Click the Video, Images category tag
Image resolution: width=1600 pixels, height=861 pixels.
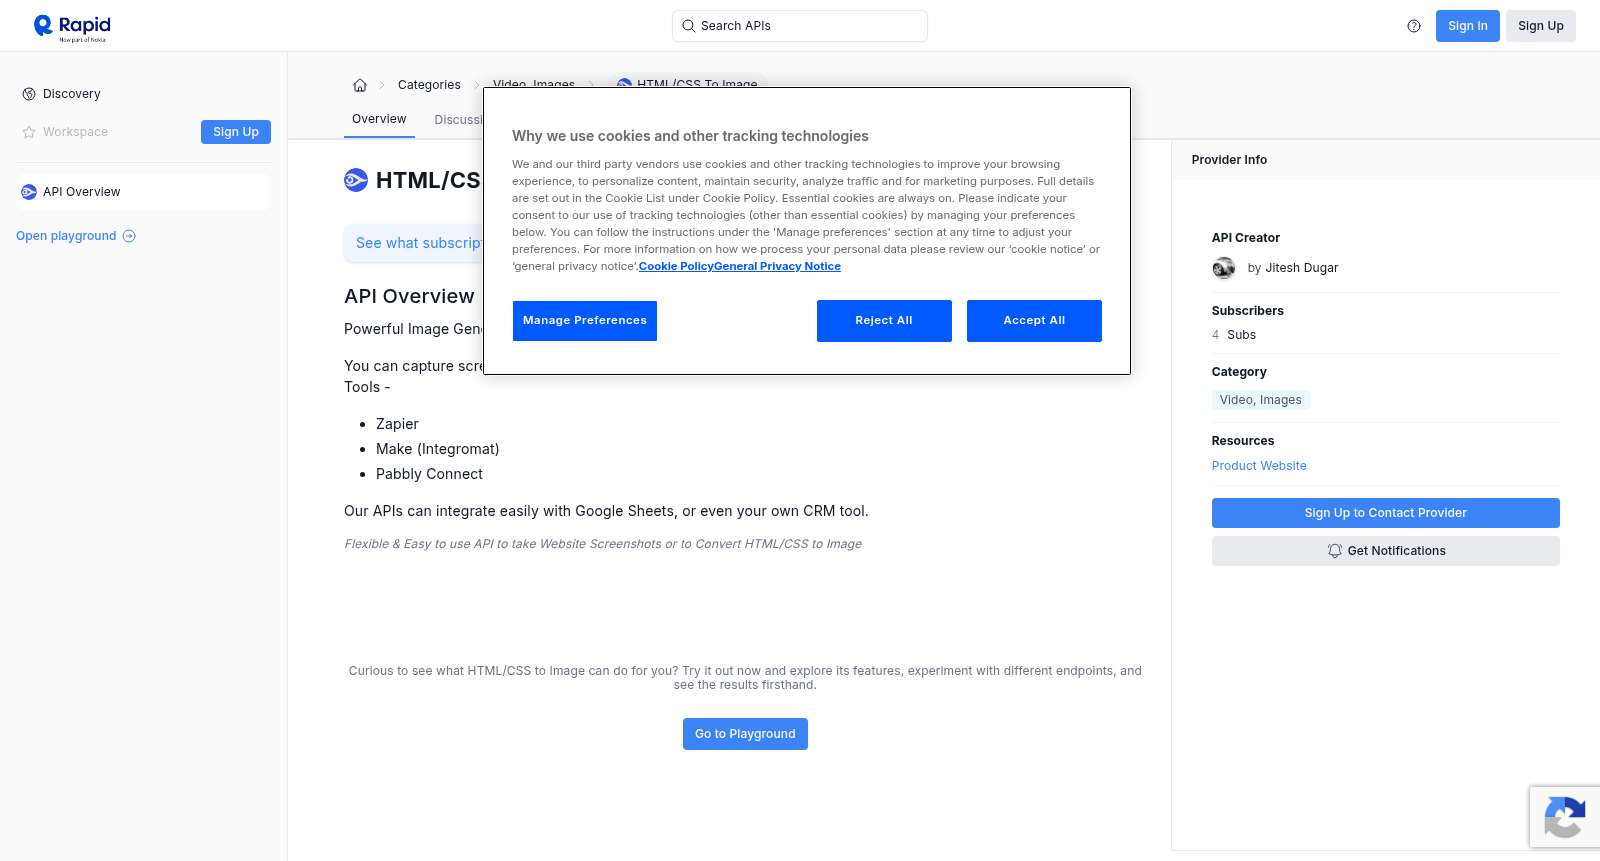pos(1261,400)
